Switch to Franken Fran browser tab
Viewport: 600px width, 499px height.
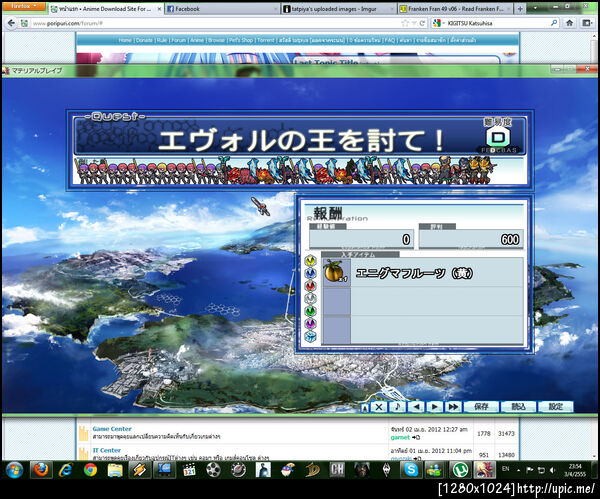click(x=455, y=9)
